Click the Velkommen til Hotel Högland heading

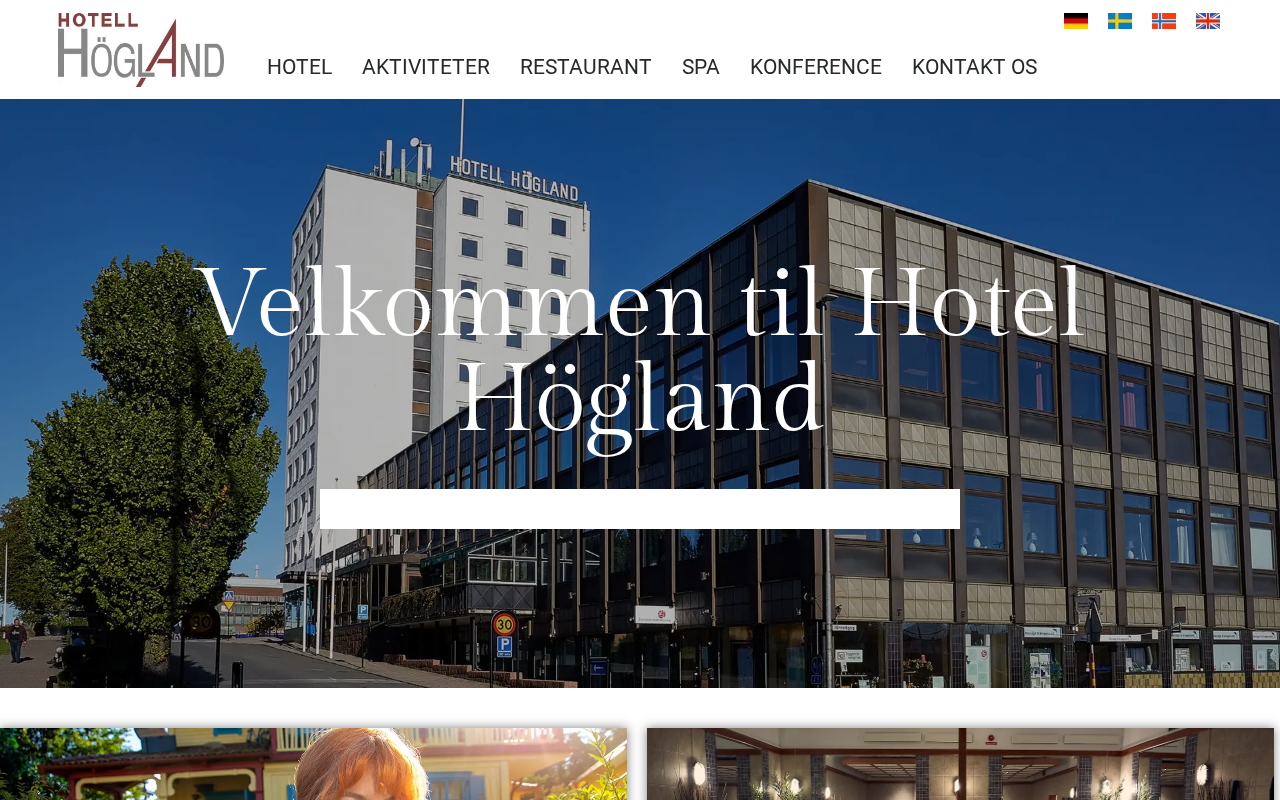click(x=640, y=350)
